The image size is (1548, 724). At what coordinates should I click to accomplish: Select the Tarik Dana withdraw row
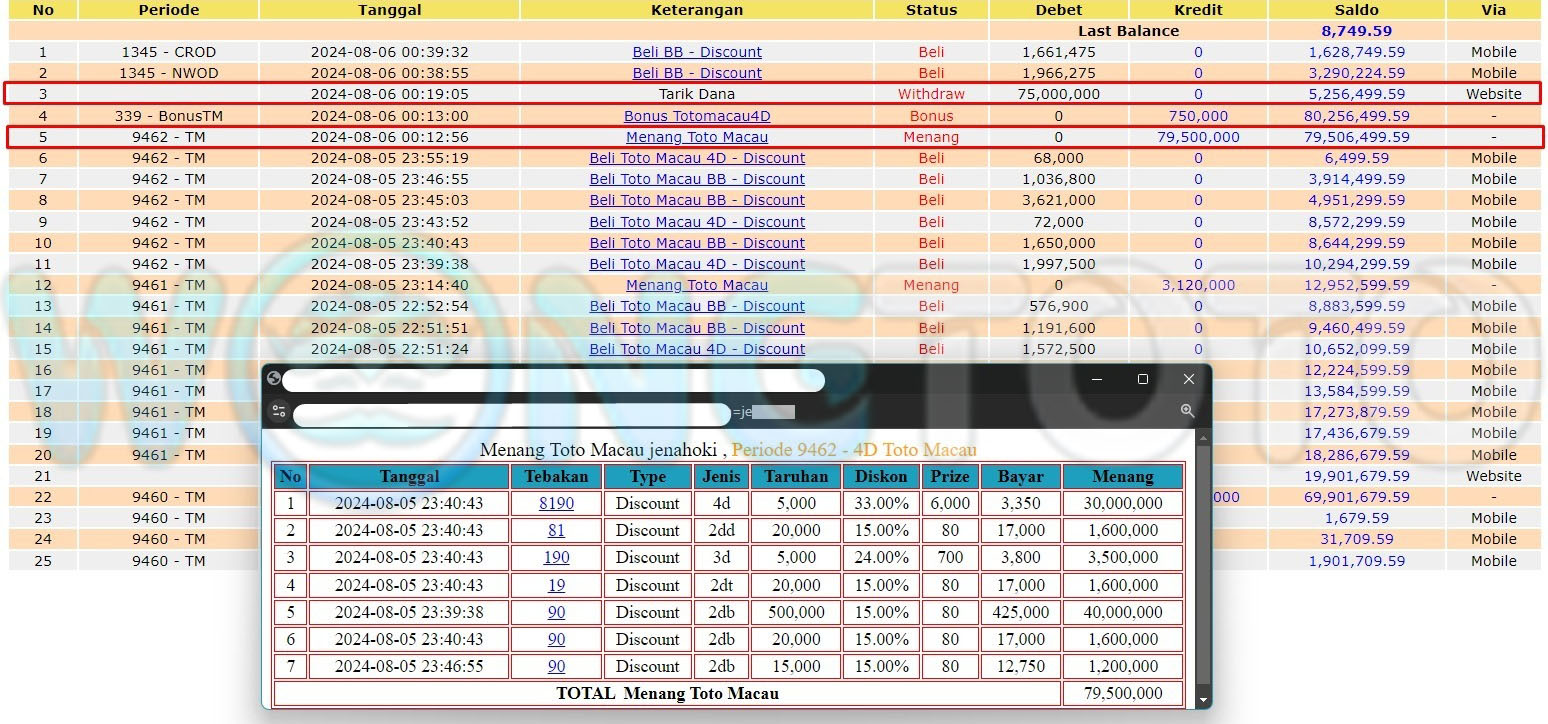click(772, 94)
